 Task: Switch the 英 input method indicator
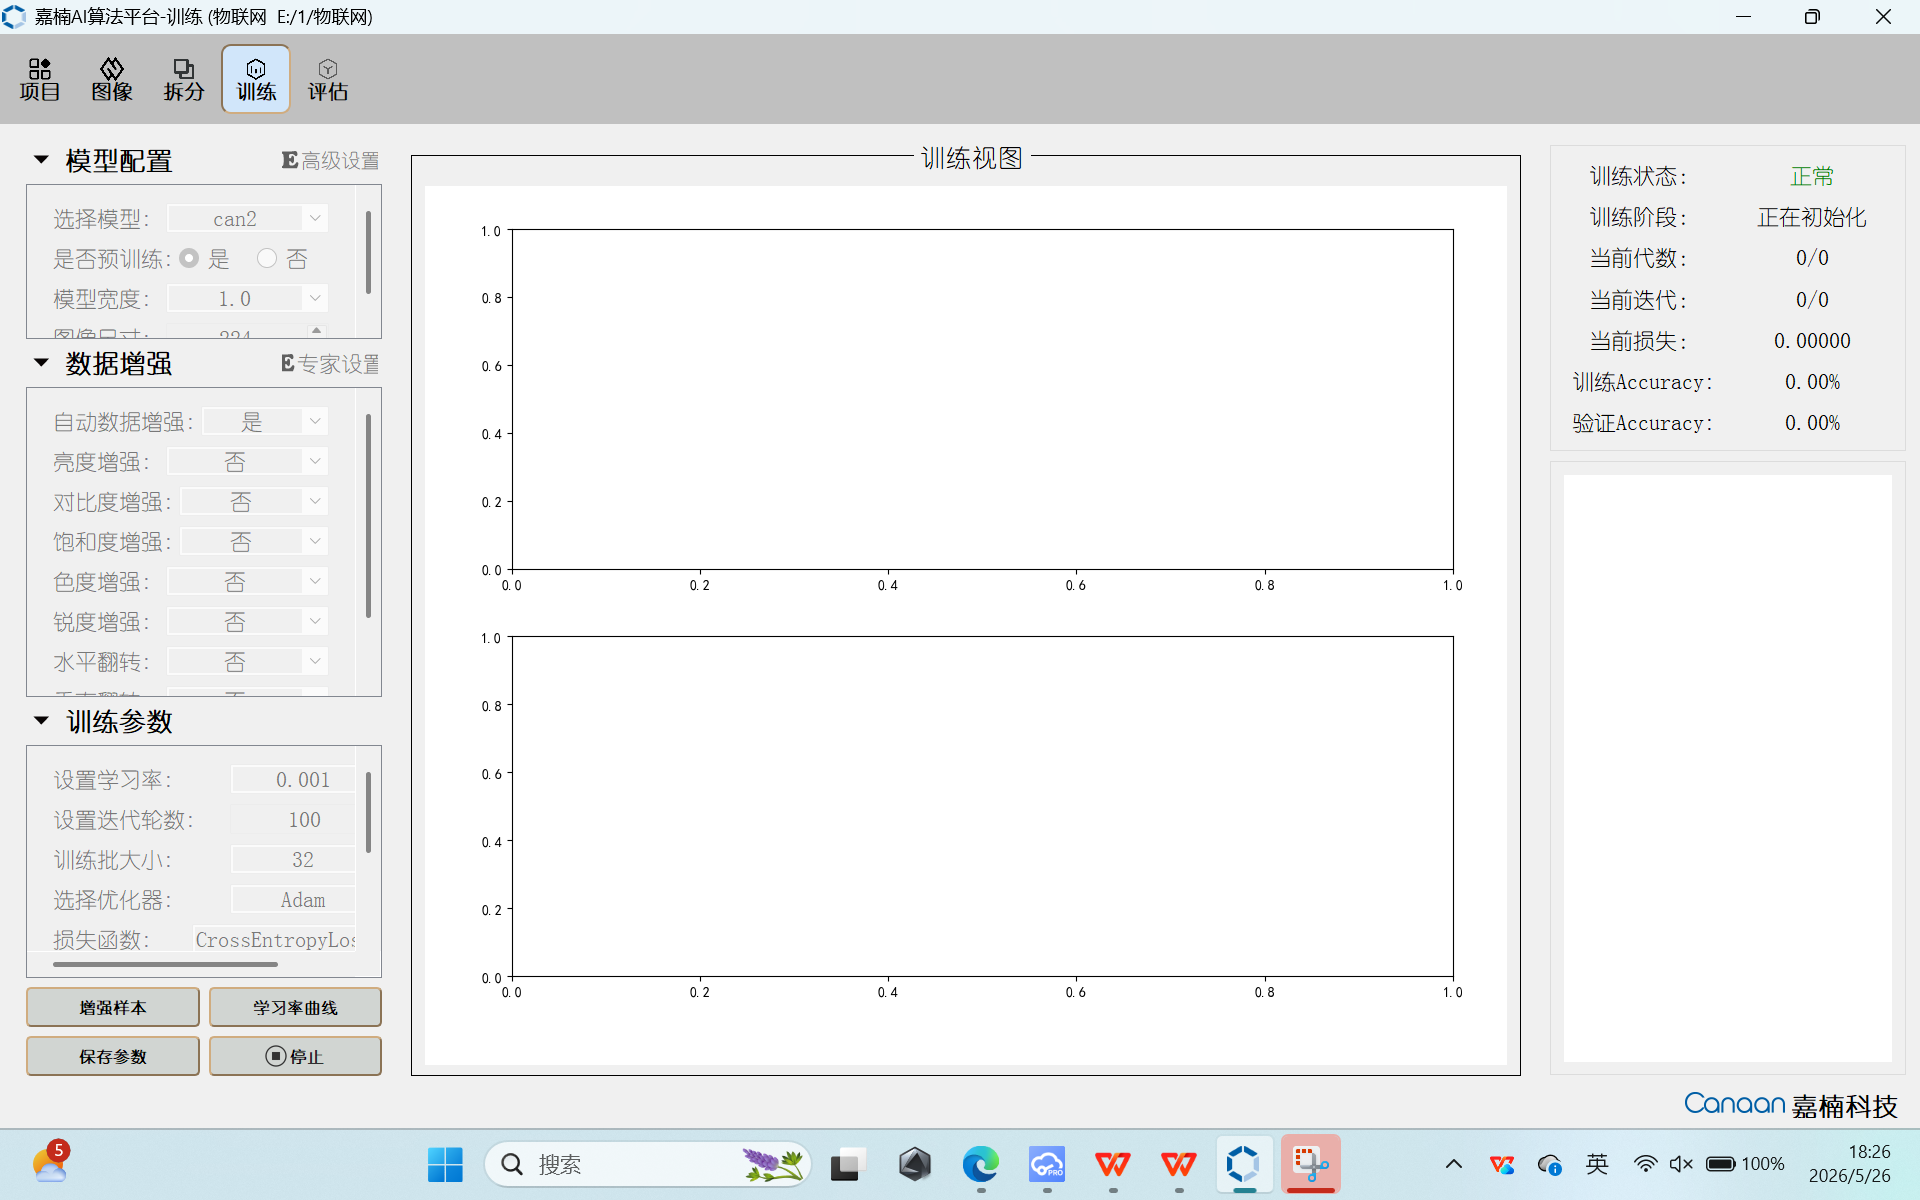tap(1597, 1164)
